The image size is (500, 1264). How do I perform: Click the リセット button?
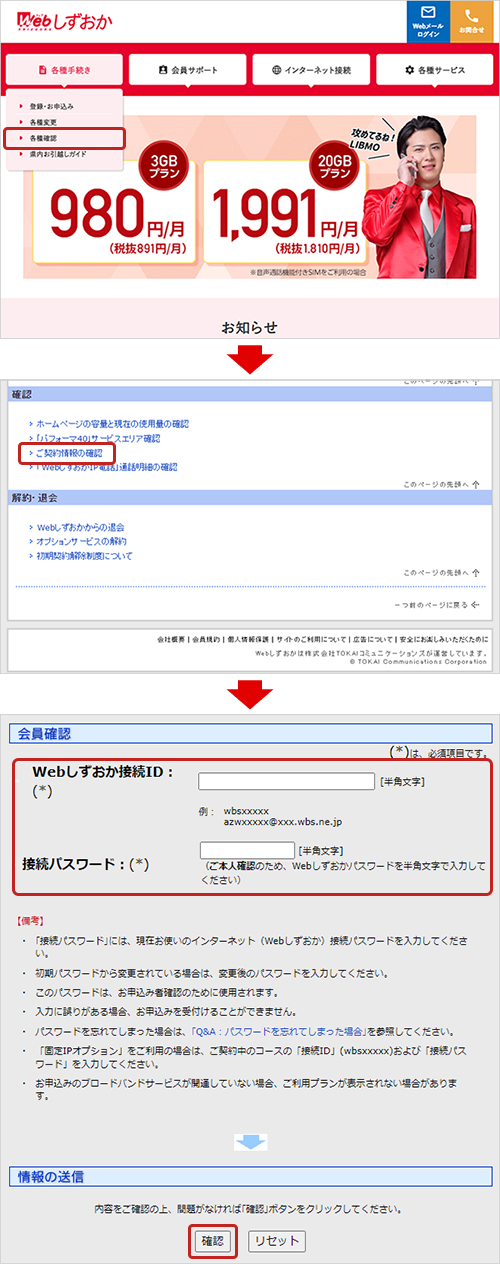pos(276,1241)
